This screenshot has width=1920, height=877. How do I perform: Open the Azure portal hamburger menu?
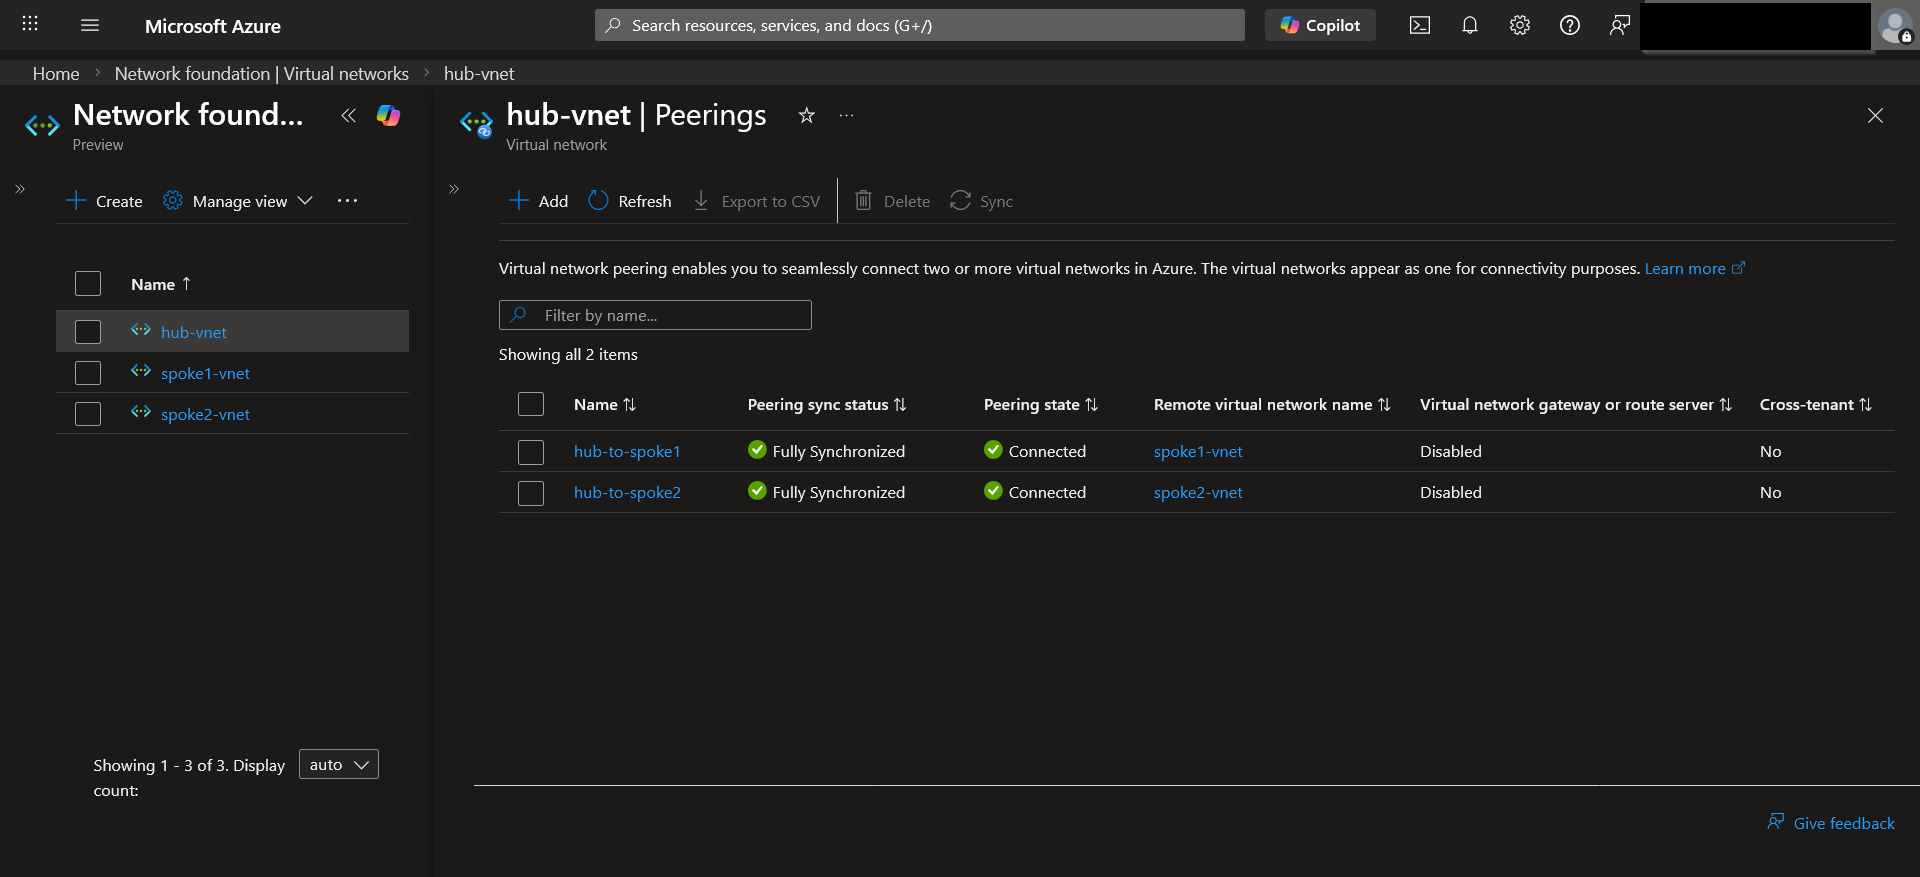tap(90, 26)
